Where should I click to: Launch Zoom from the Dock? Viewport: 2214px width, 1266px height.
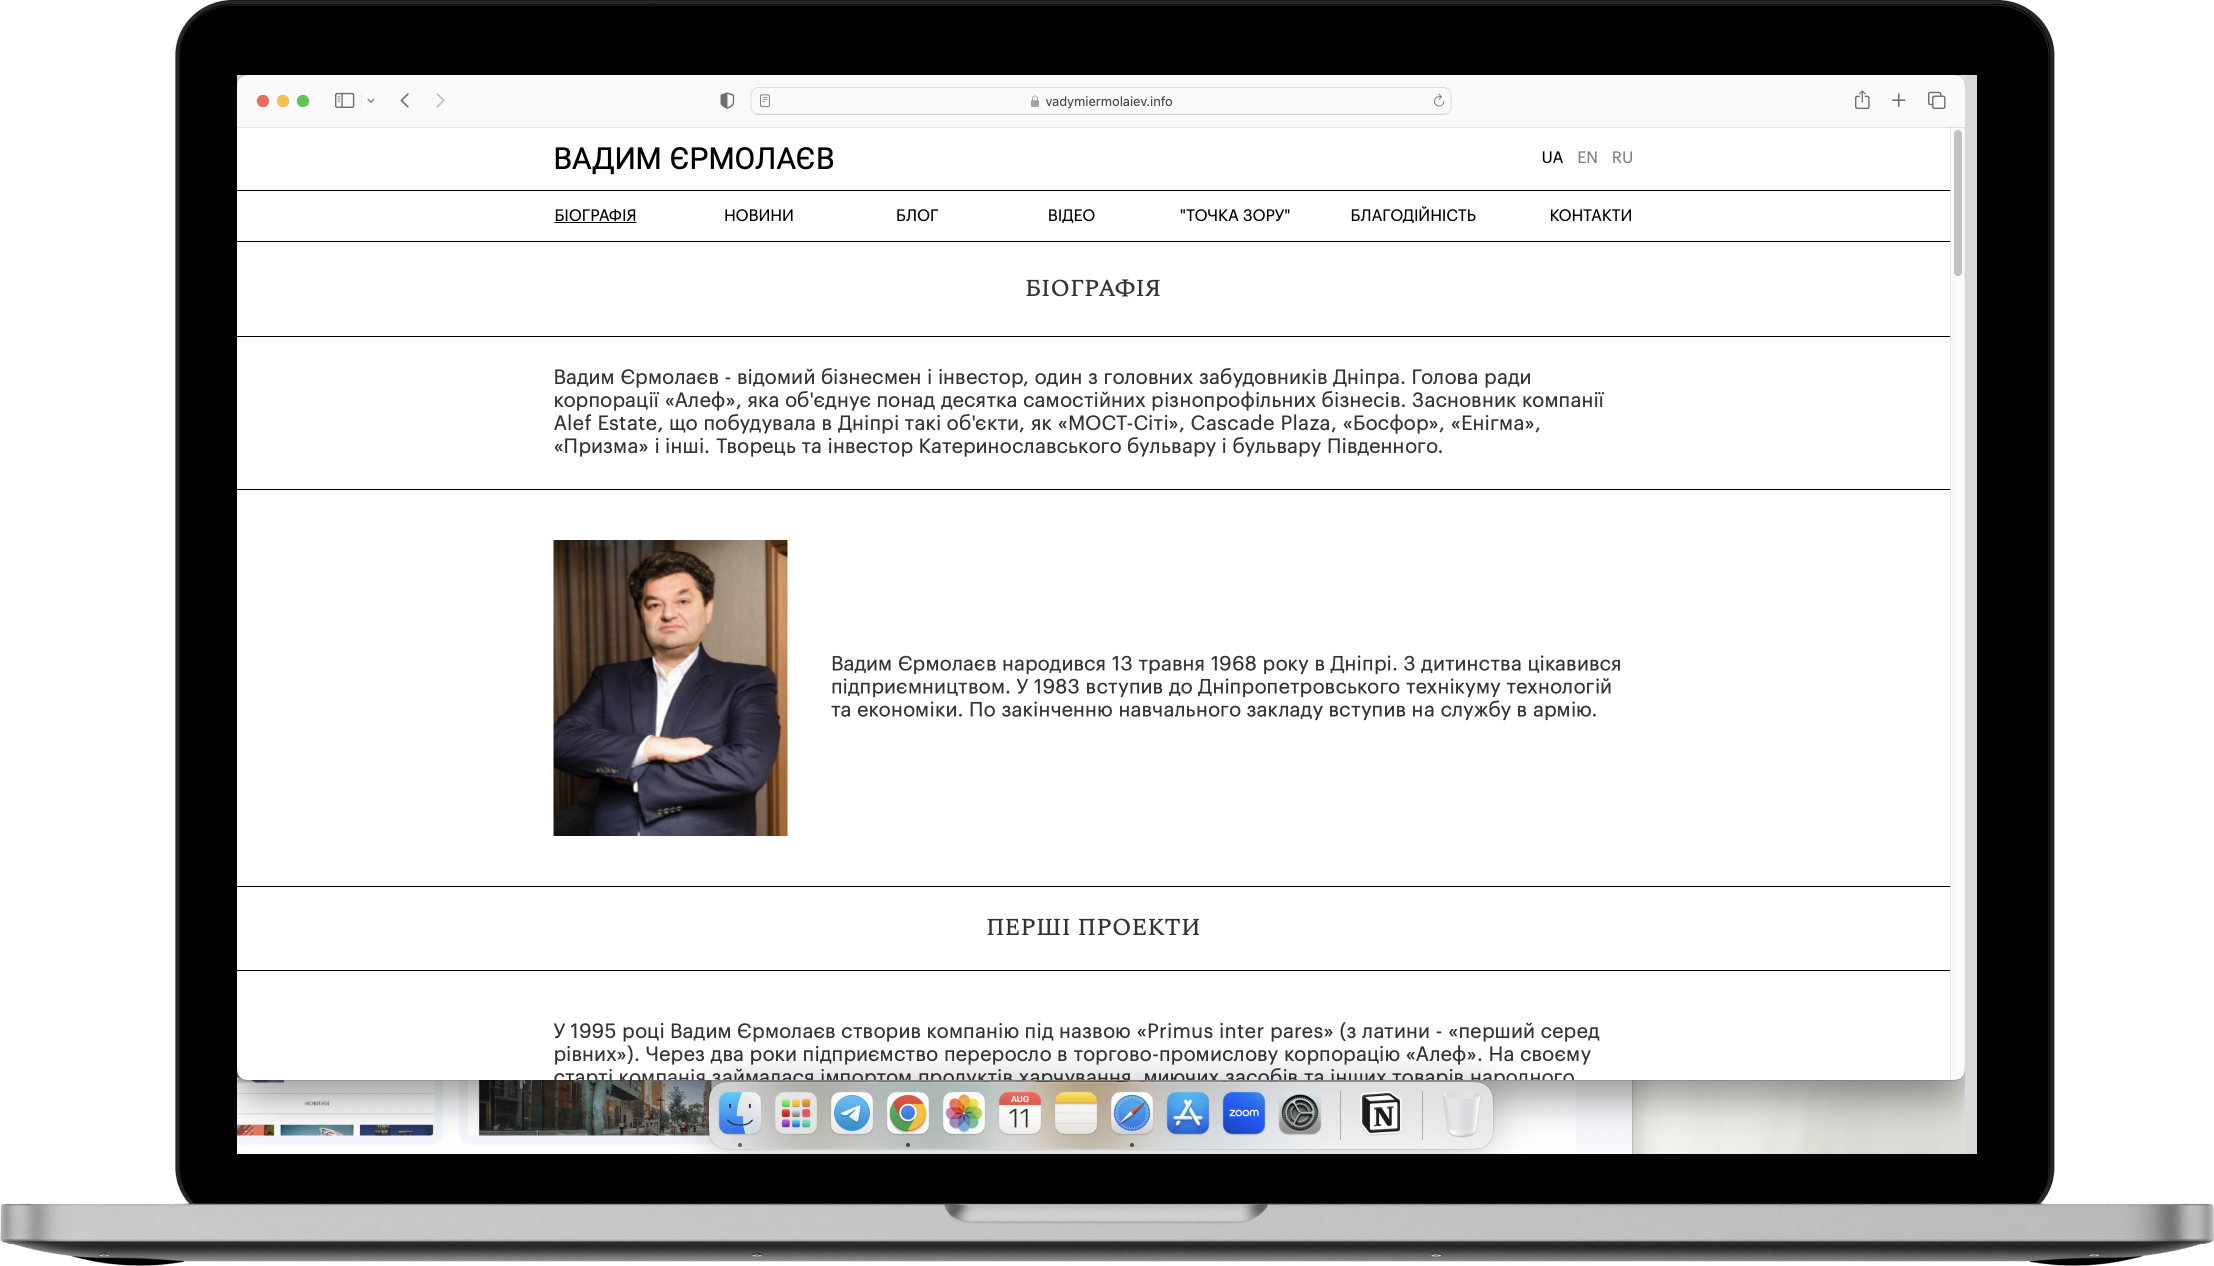(x=1242, y=1113)
